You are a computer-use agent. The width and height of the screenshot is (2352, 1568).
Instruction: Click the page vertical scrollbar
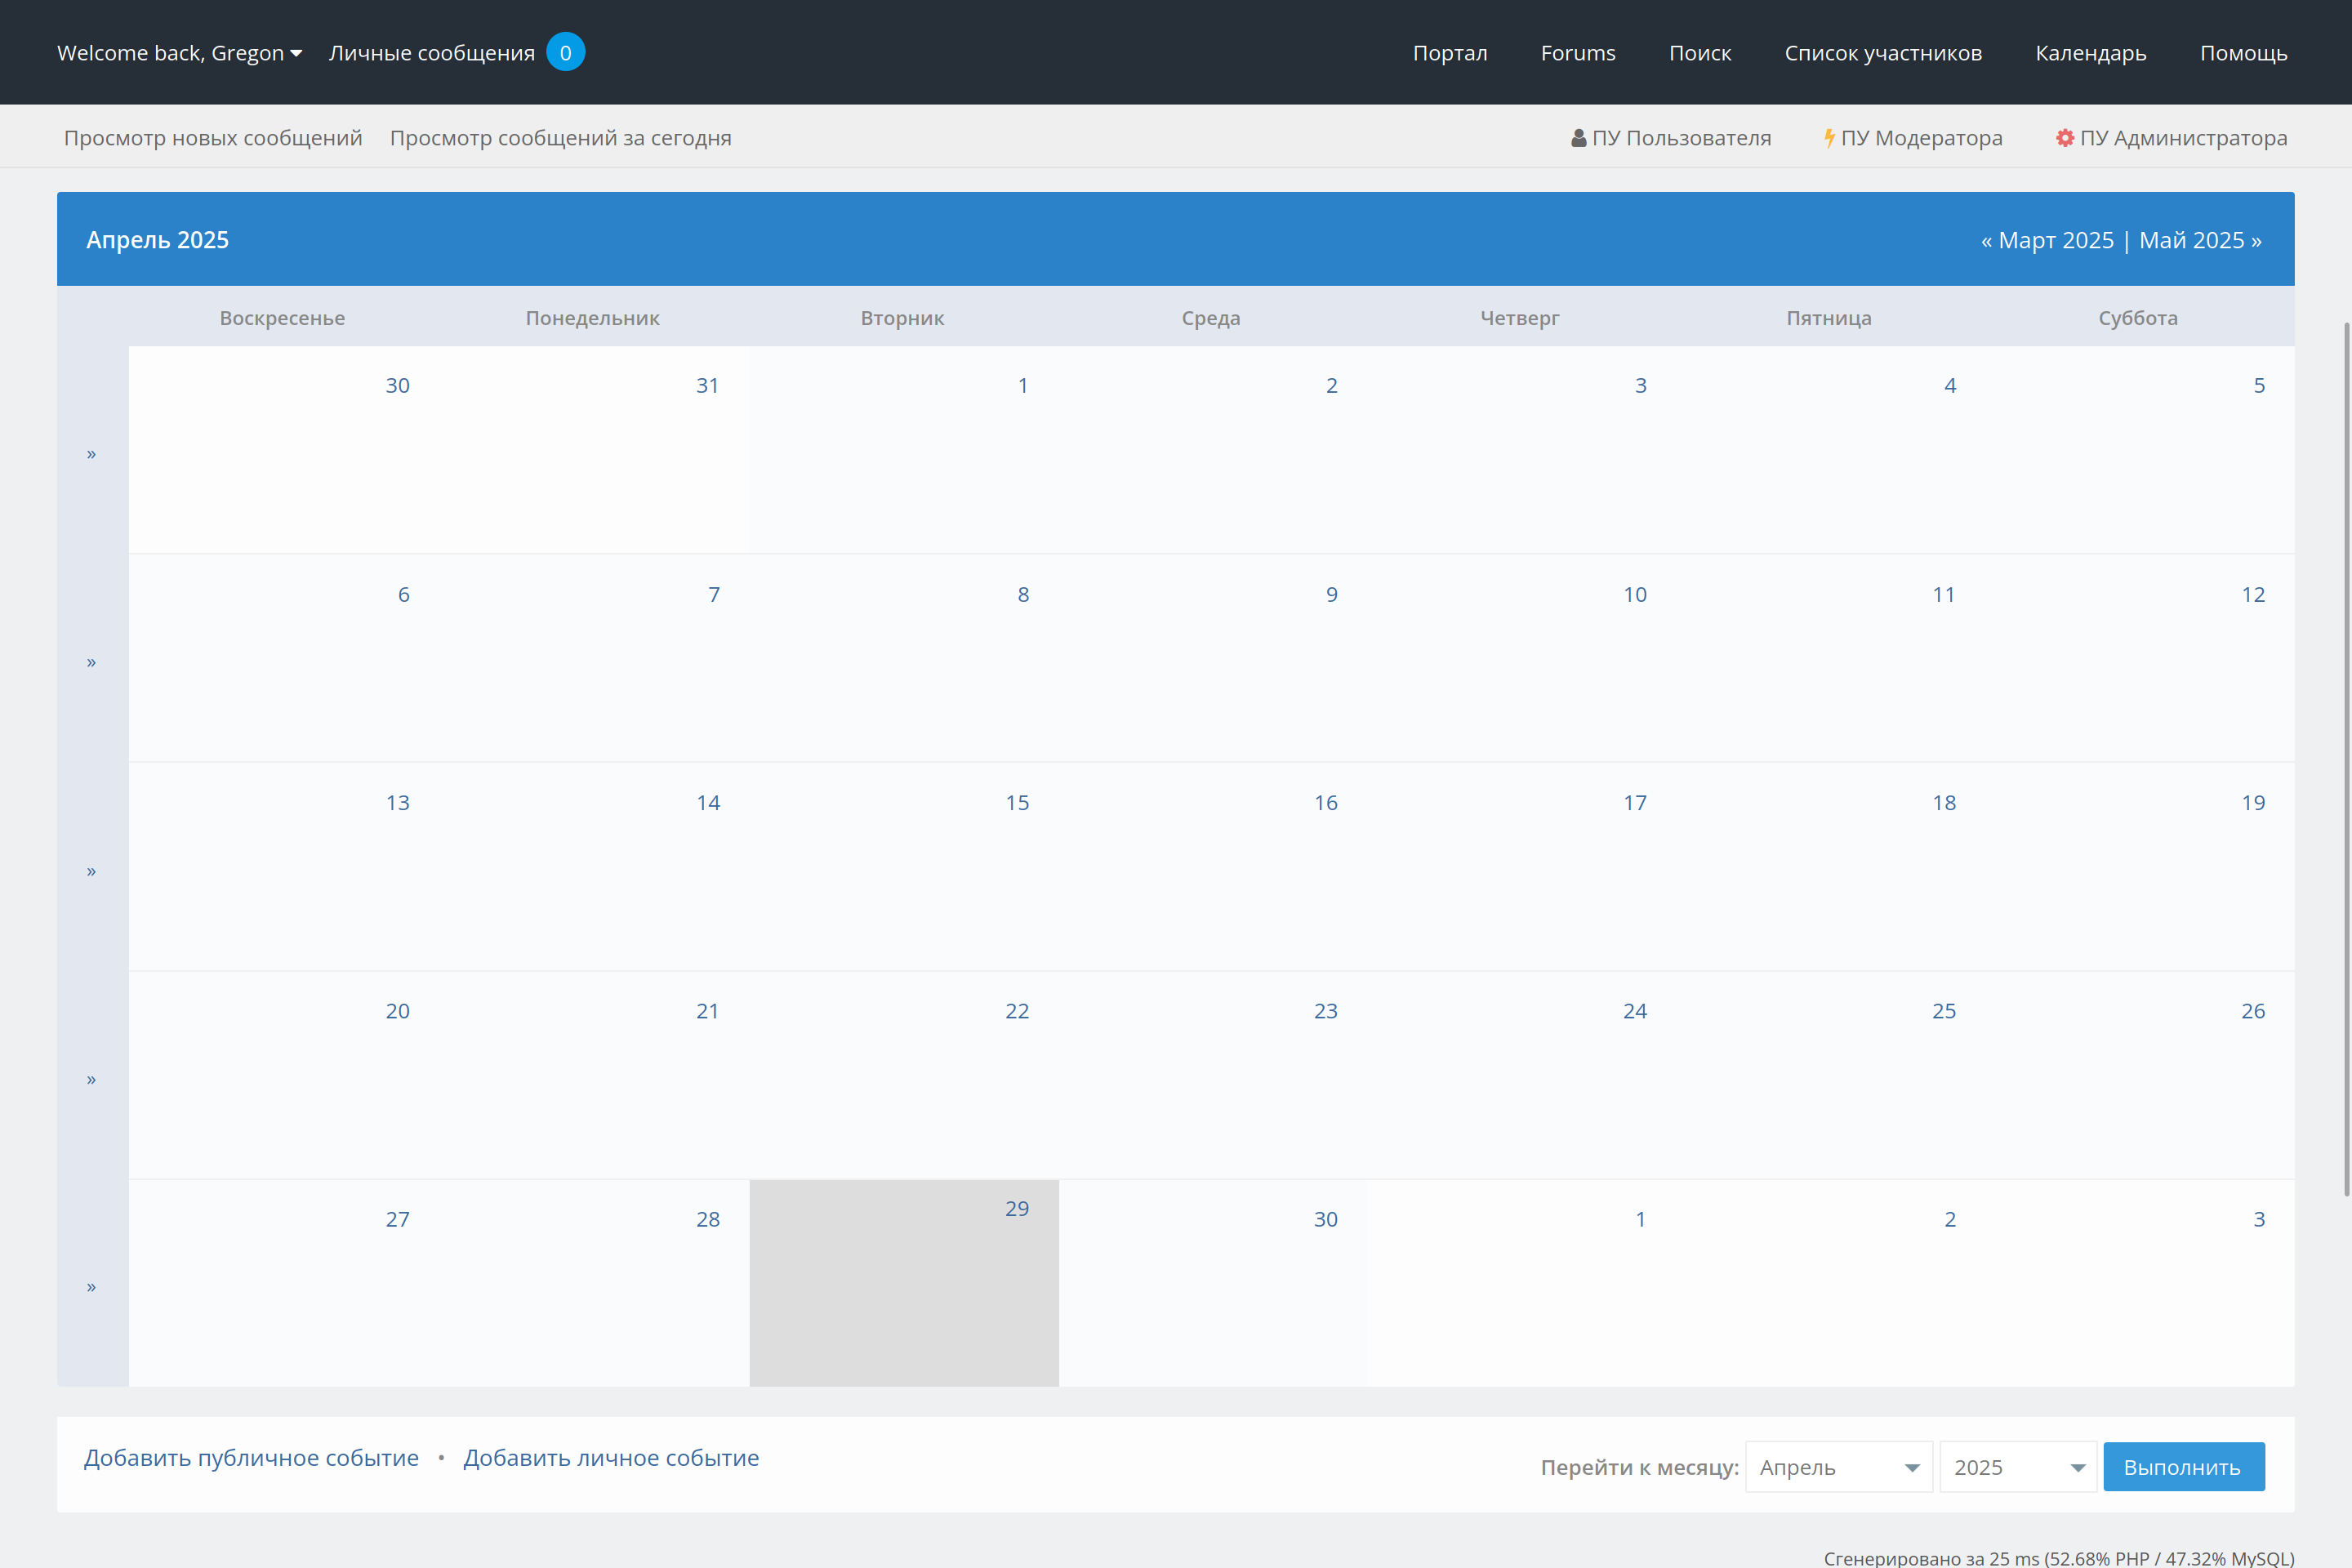click(x=2346, y=760)
